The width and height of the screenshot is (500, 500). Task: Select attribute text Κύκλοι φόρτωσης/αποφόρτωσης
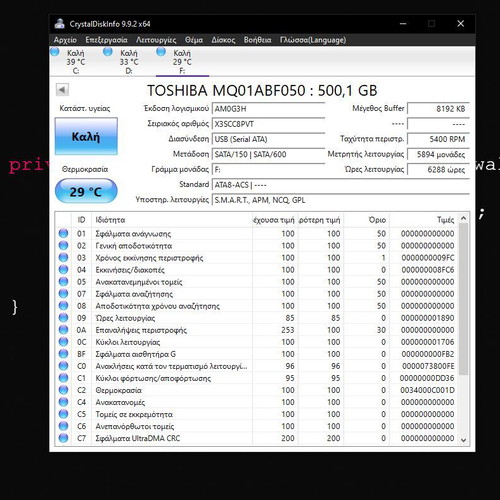[153, 378]
